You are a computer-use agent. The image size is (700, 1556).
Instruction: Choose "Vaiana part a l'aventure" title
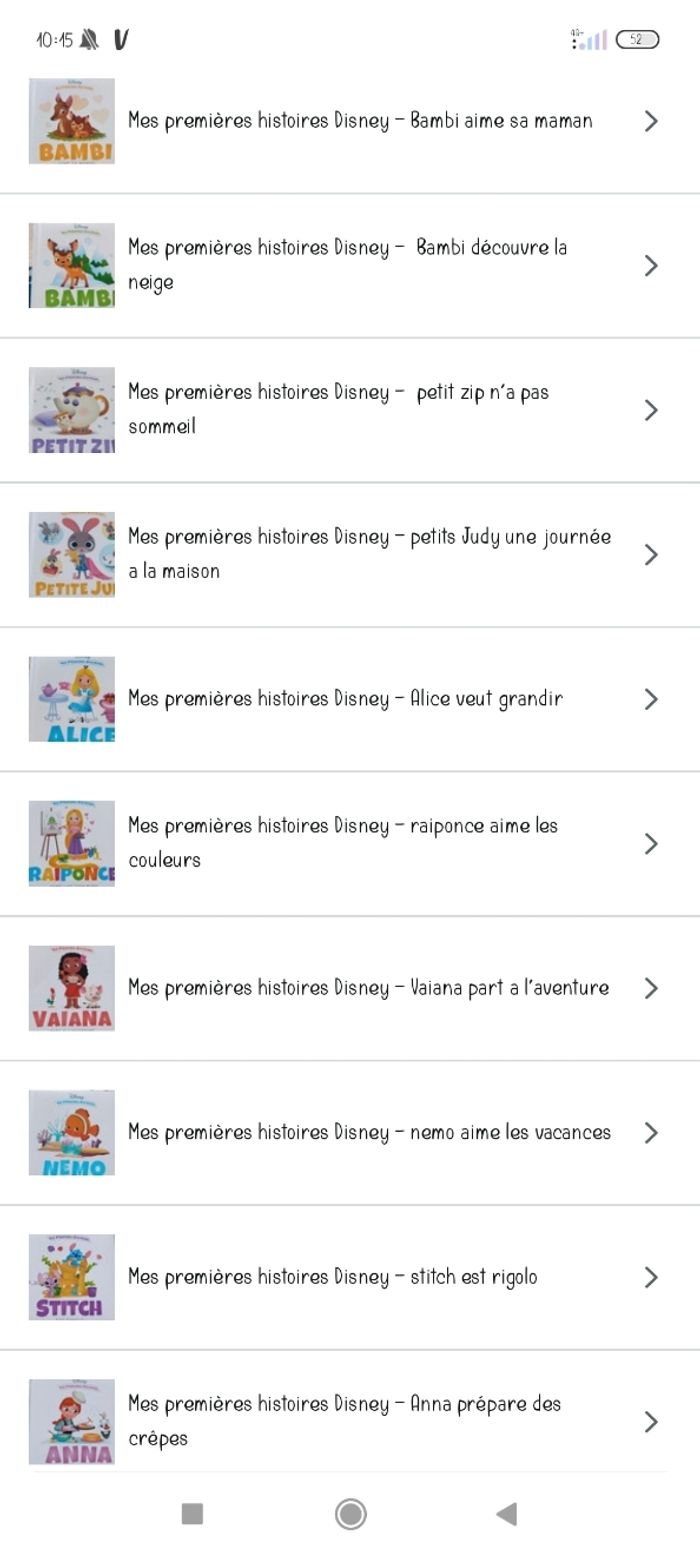[368, 988]
